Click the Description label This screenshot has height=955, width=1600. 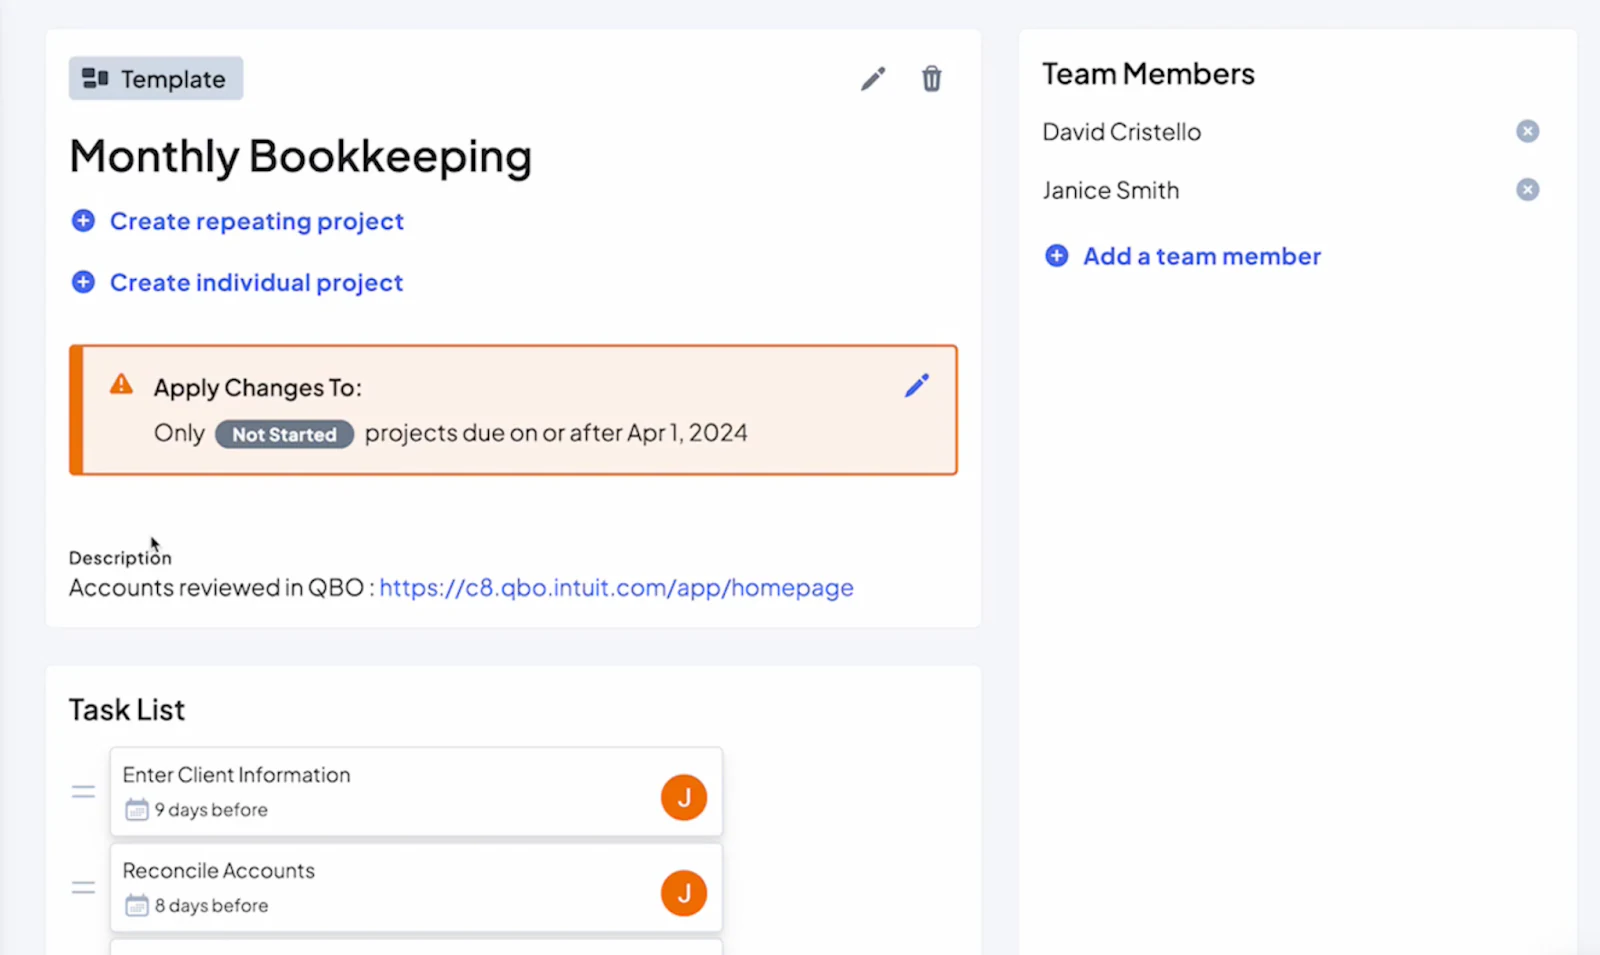[x=120, y=558]
